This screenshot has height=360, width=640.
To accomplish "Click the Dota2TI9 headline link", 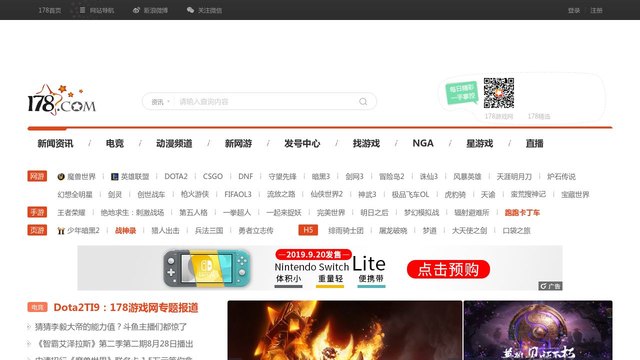I will [126, 307].
